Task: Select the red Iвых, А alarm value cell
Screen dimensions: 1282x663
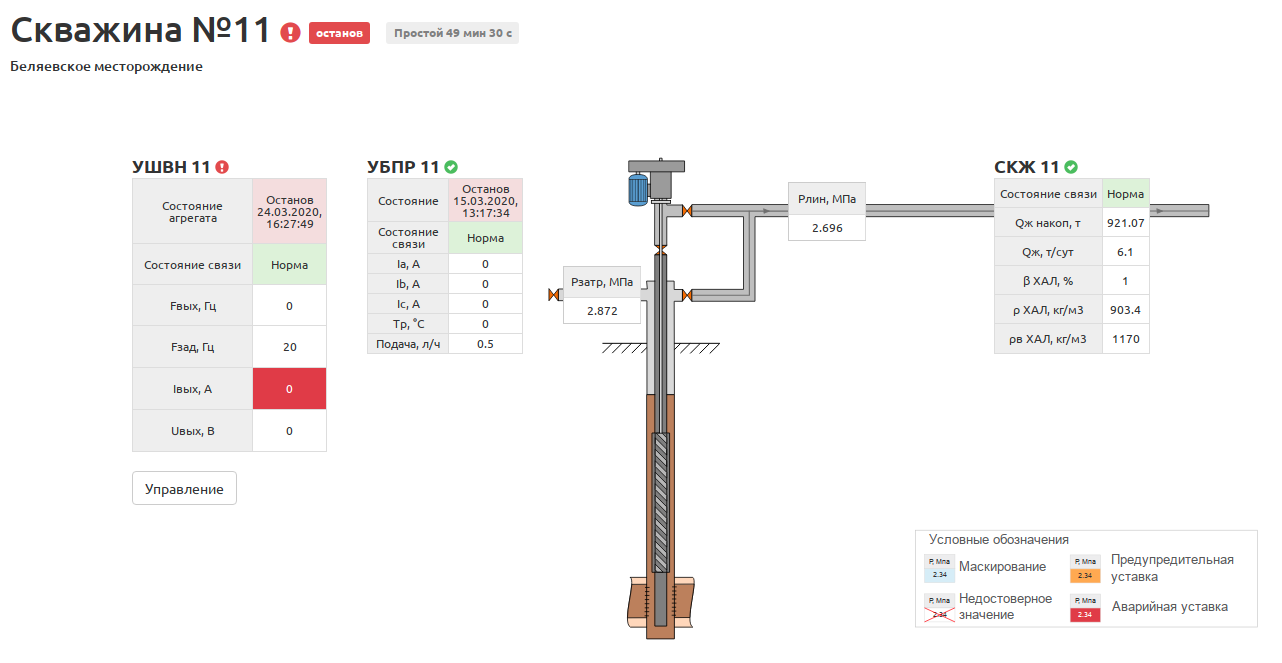Action: 289,389
